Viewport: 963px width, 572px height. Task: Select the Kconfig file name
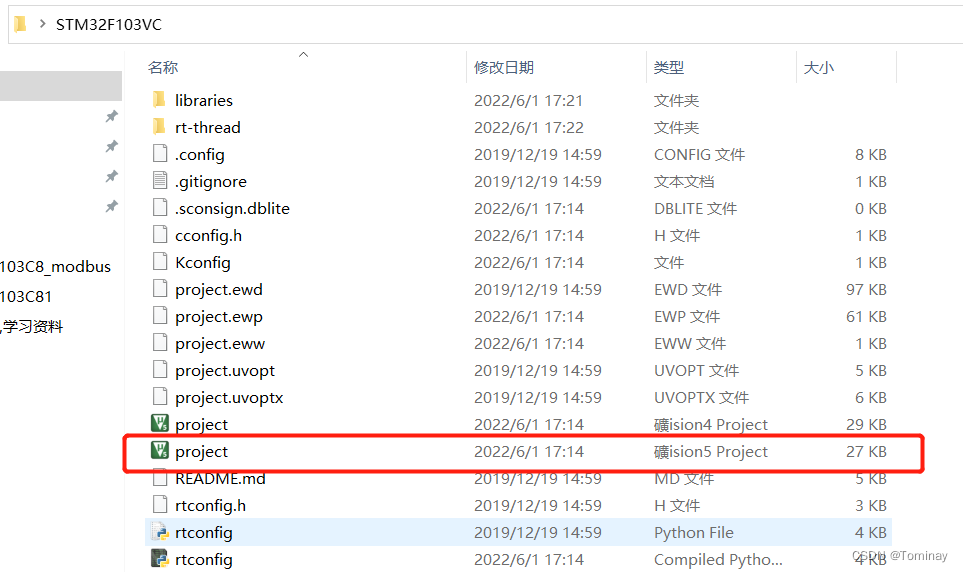[203, 262]
